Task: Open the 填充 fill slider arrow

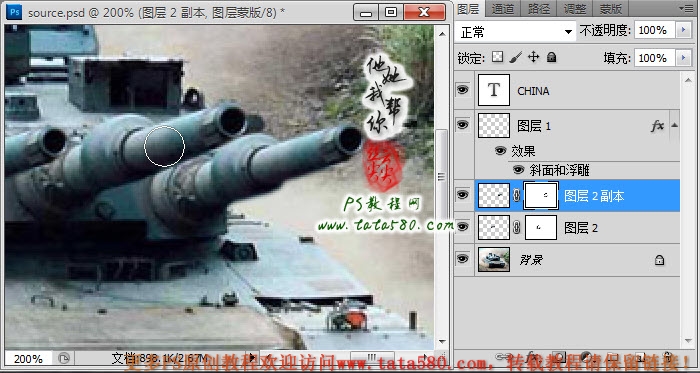Action: pyautogui.click(x=683, y=58)
